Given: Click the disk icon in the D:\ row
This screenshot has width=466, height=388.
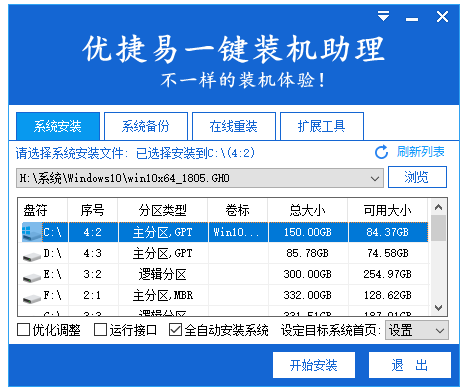Looking at the screenshot, I should coord(32,256).
